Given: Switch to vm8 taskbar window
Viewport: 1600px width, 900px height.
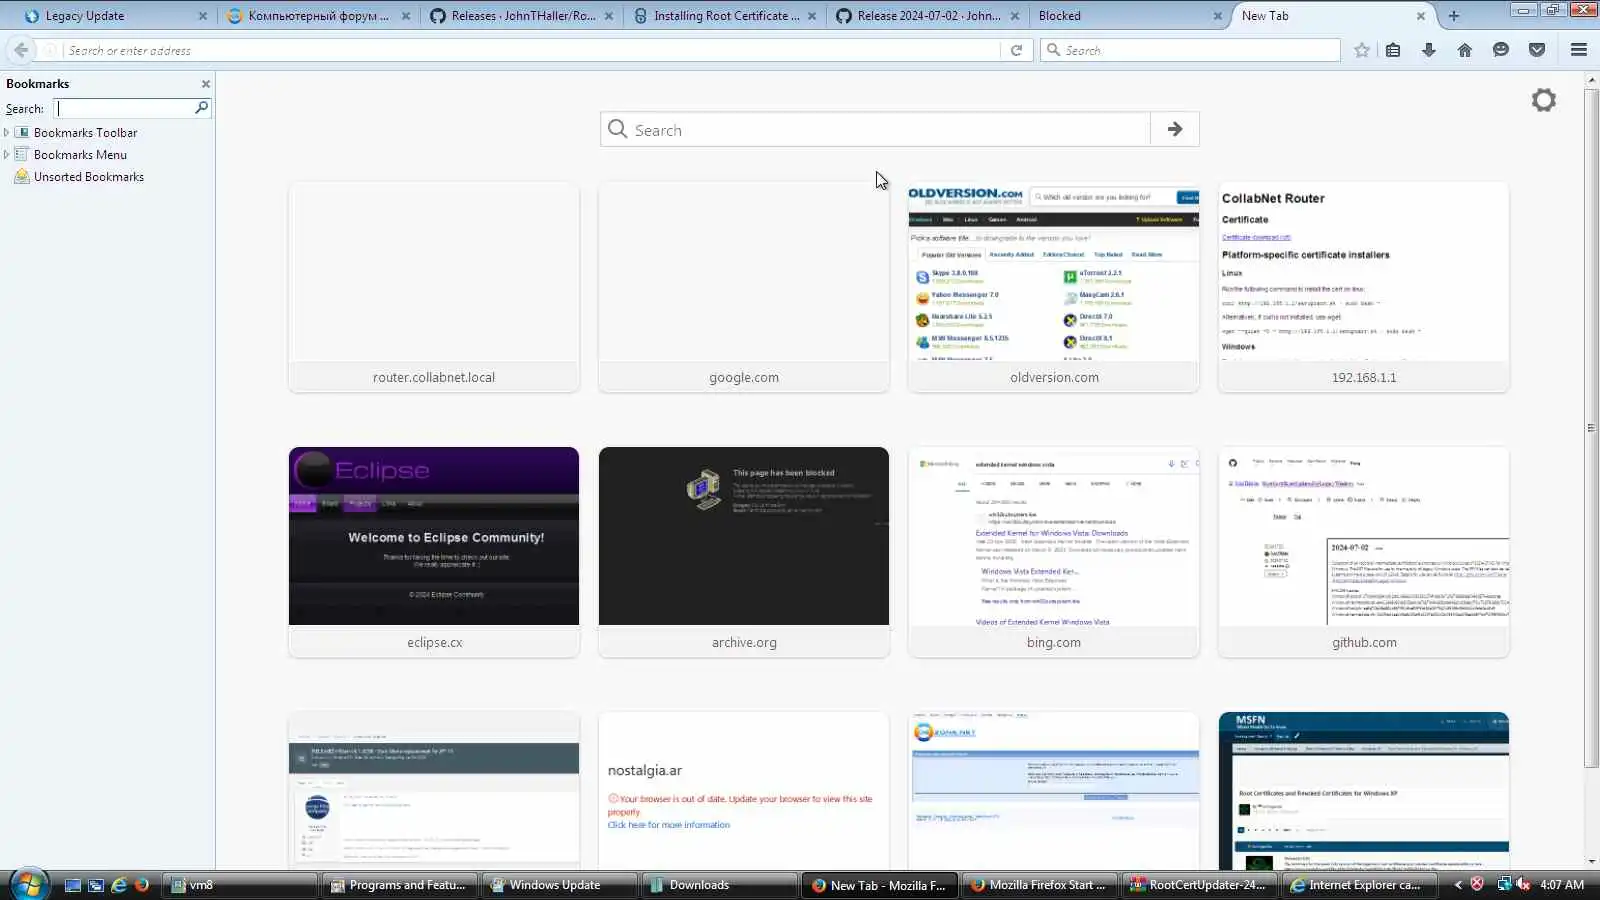Looking at the screenshot, I should pyautogui.click(x=240, y=885).
